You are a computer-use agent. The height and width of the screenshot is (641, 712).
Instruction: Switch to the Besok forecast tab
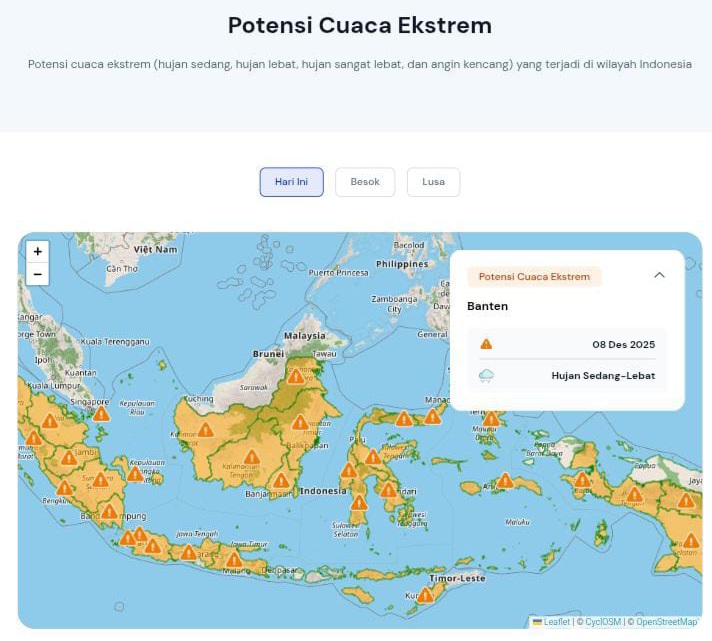tap(365, 182)
